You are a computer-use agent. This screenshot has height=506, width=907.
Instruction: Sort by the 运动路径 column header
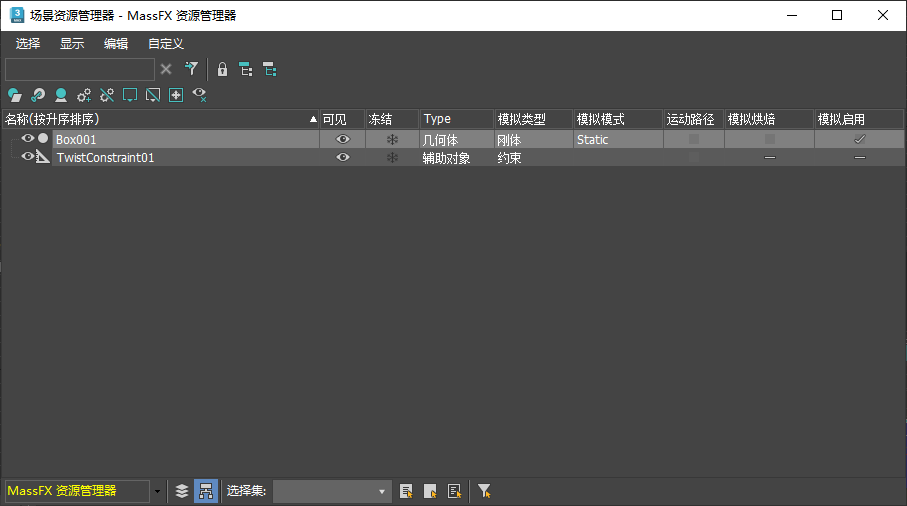(x=694, y=119)
